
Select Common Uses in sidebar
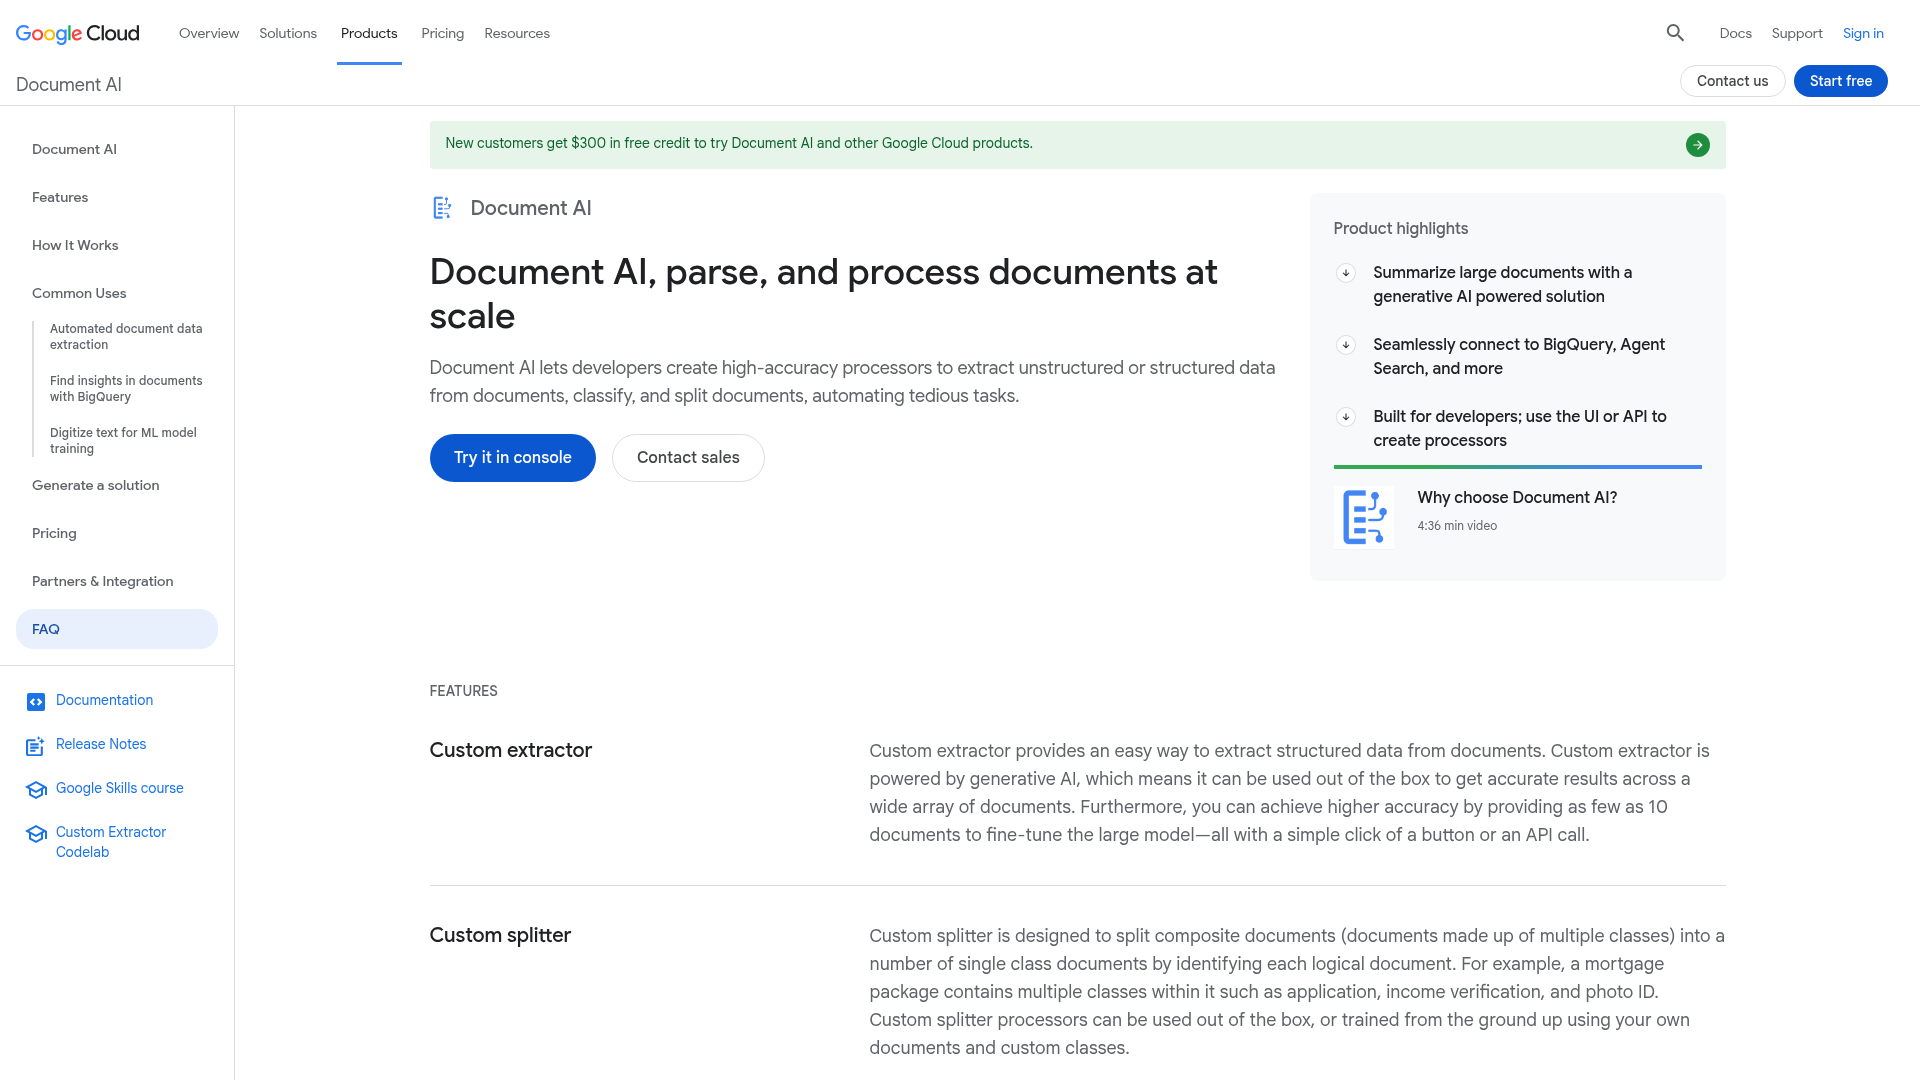point(79,293)
